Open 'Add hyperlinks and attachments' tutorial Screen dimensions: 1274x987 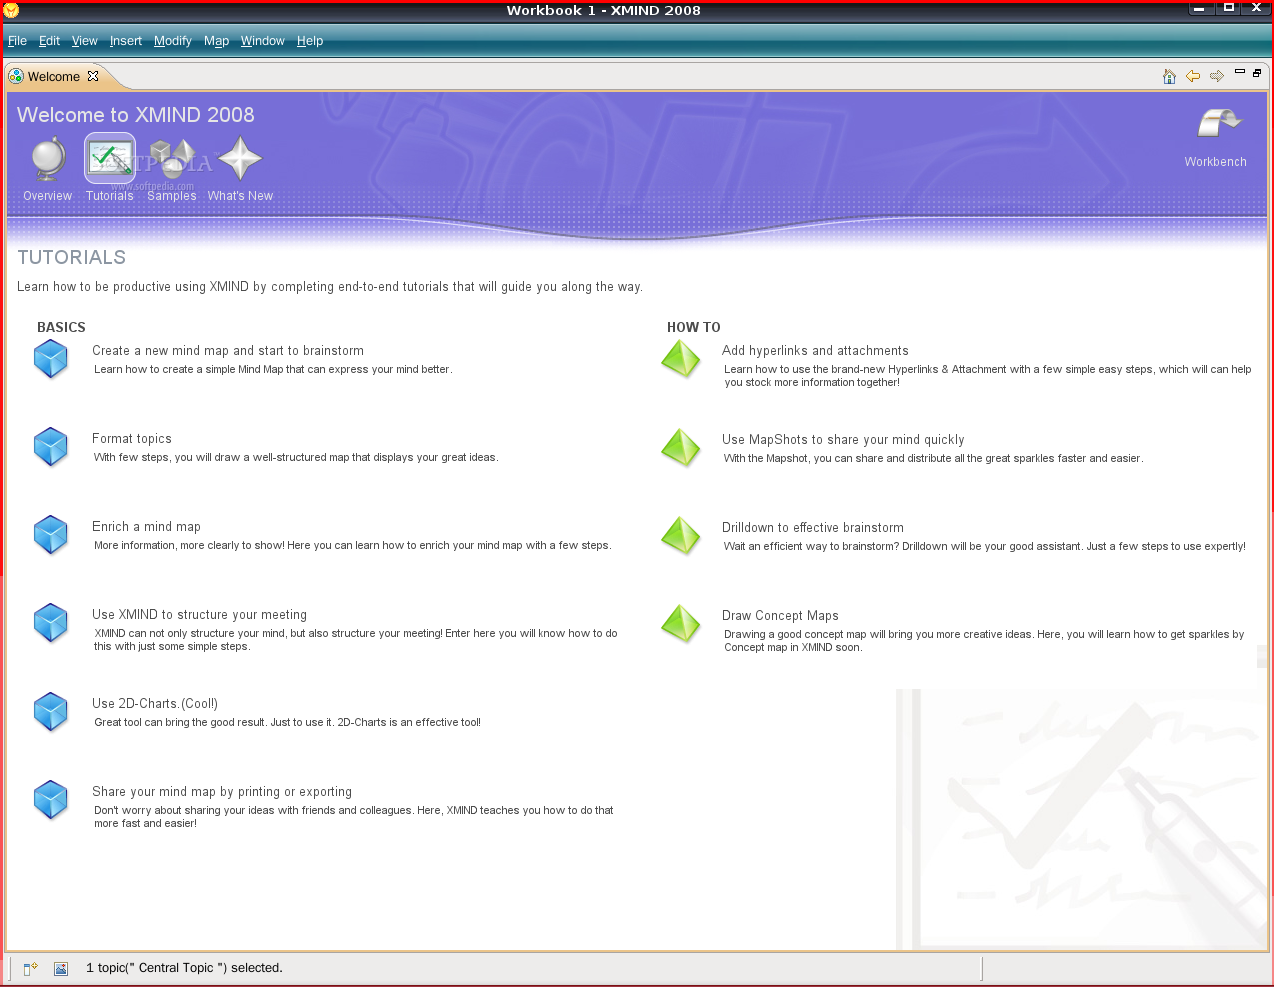point(815,351)
